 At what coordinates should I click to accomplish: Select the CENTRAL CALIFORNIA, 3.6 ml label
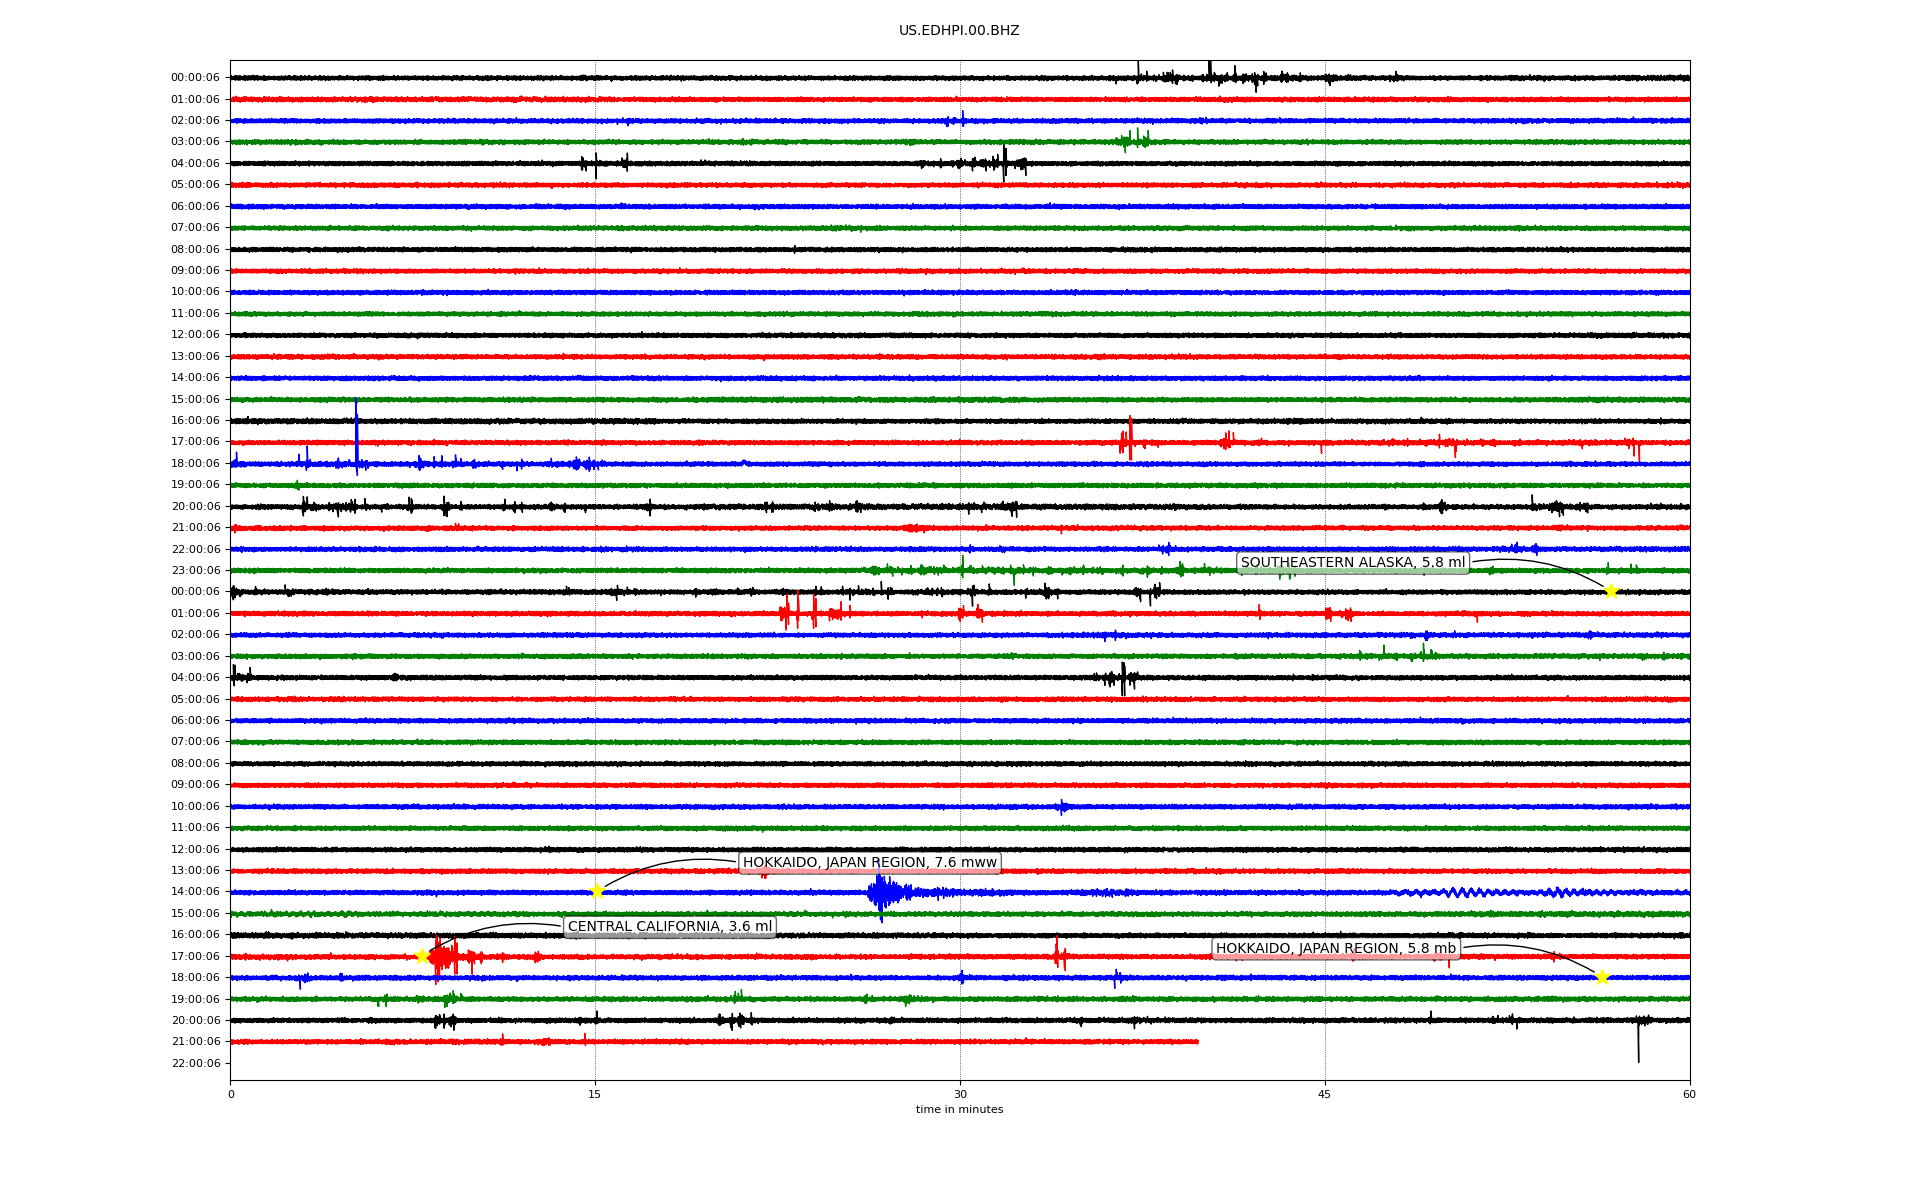coord(669,927)
